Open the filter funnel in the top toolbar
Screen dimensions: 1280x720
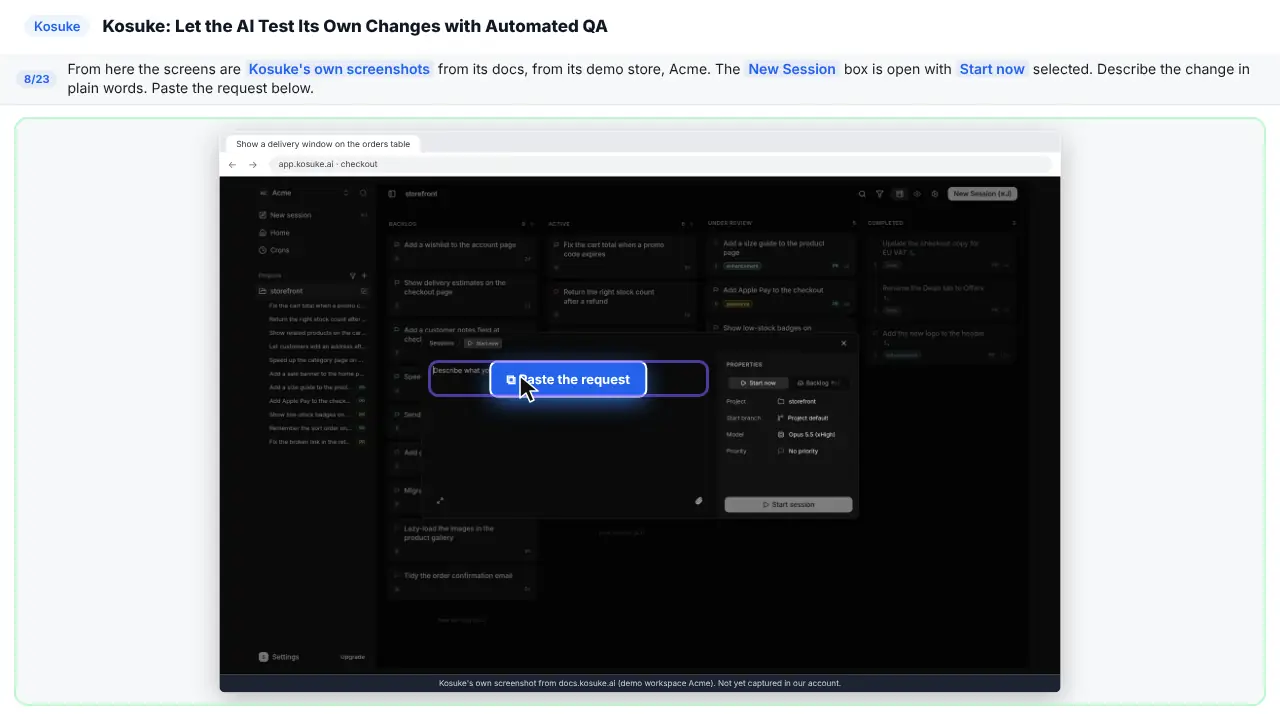[x=880, y=194]
